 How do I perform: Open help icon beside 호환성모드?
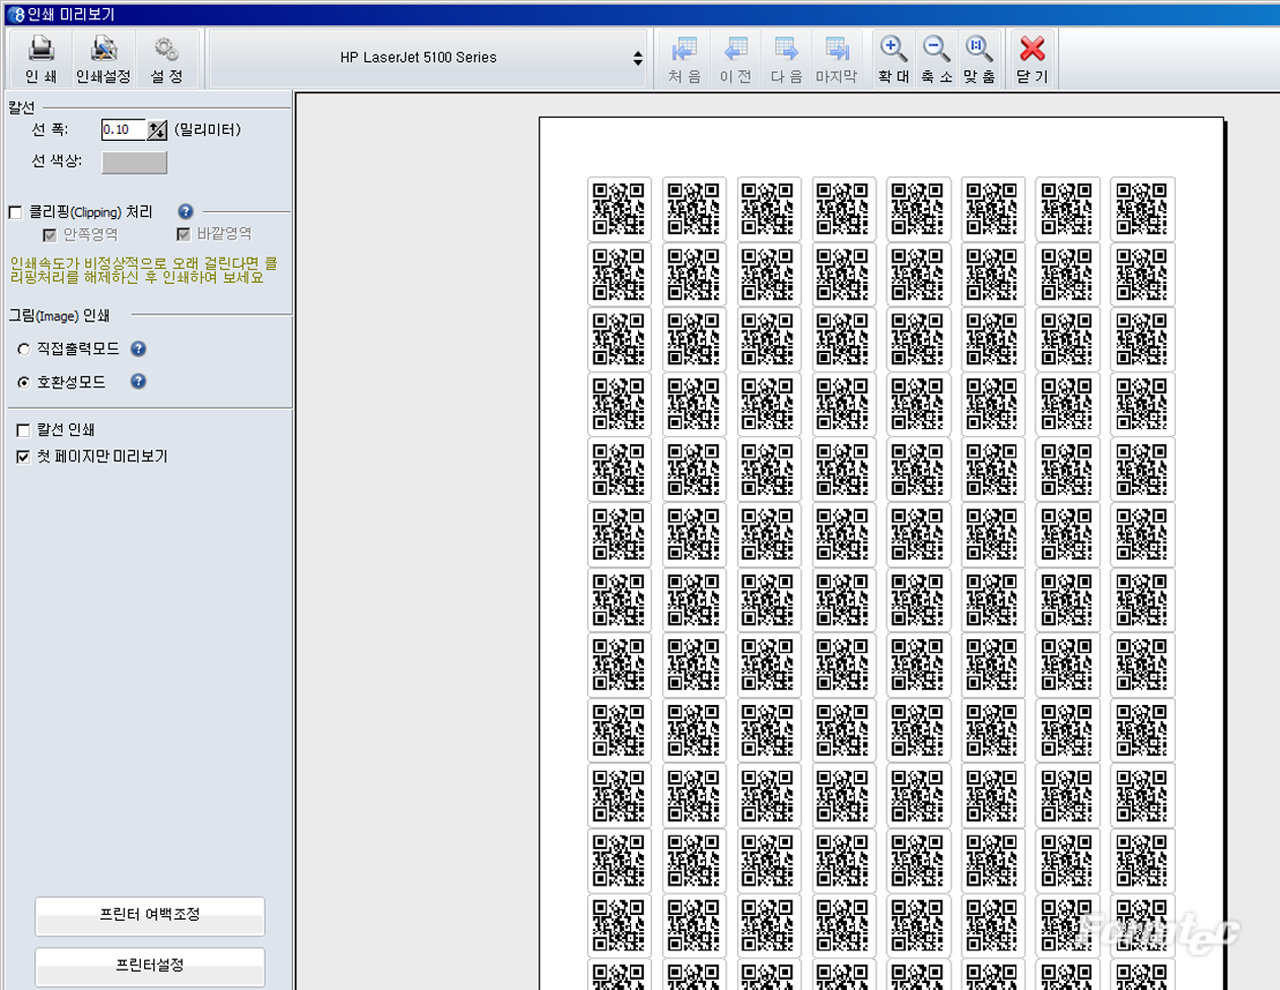click(x=138, y=382)
